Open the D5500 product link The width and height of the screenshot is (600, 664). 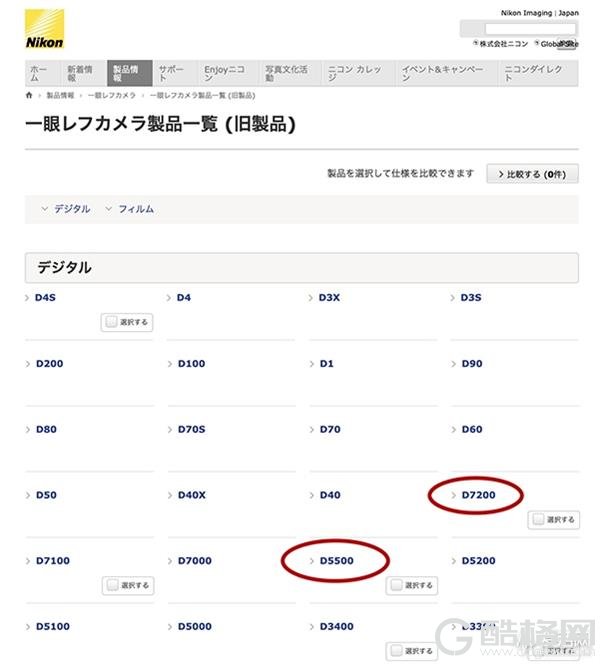click(337, 561)
